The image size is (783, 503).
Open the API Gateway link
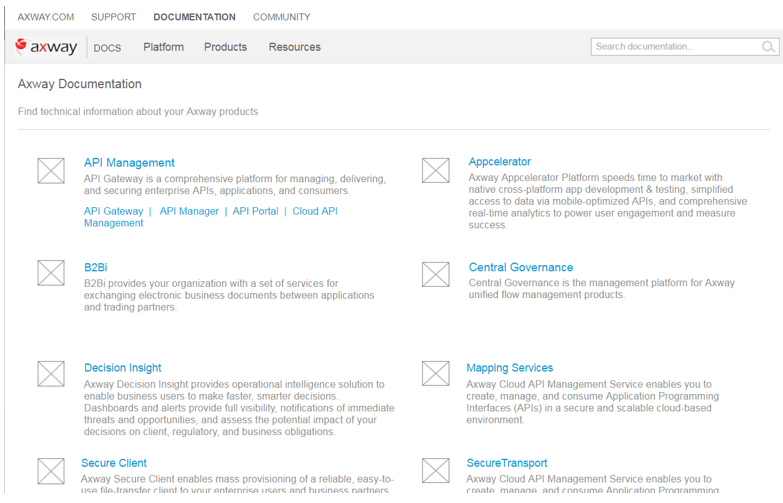click(113, 212)
